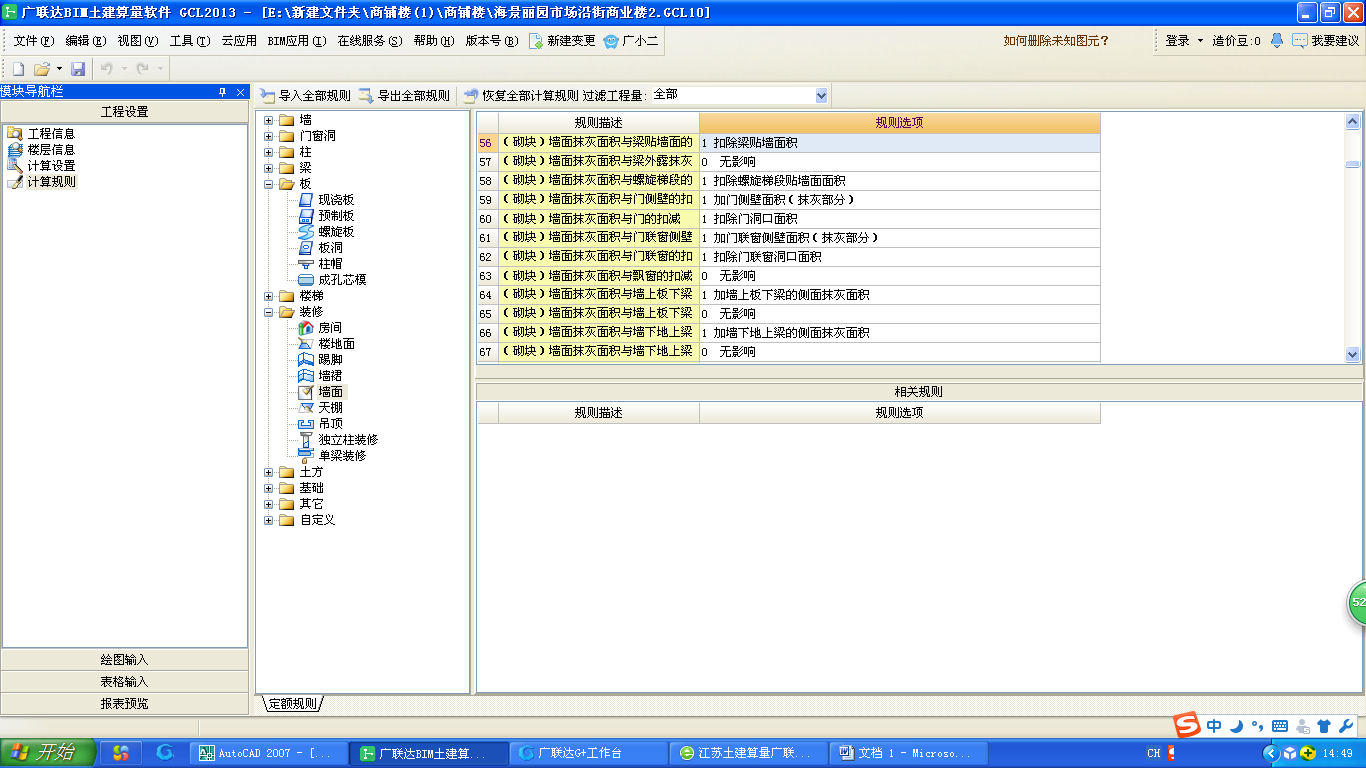Click the Save disk icon
1366x768 pixels.
78,69
